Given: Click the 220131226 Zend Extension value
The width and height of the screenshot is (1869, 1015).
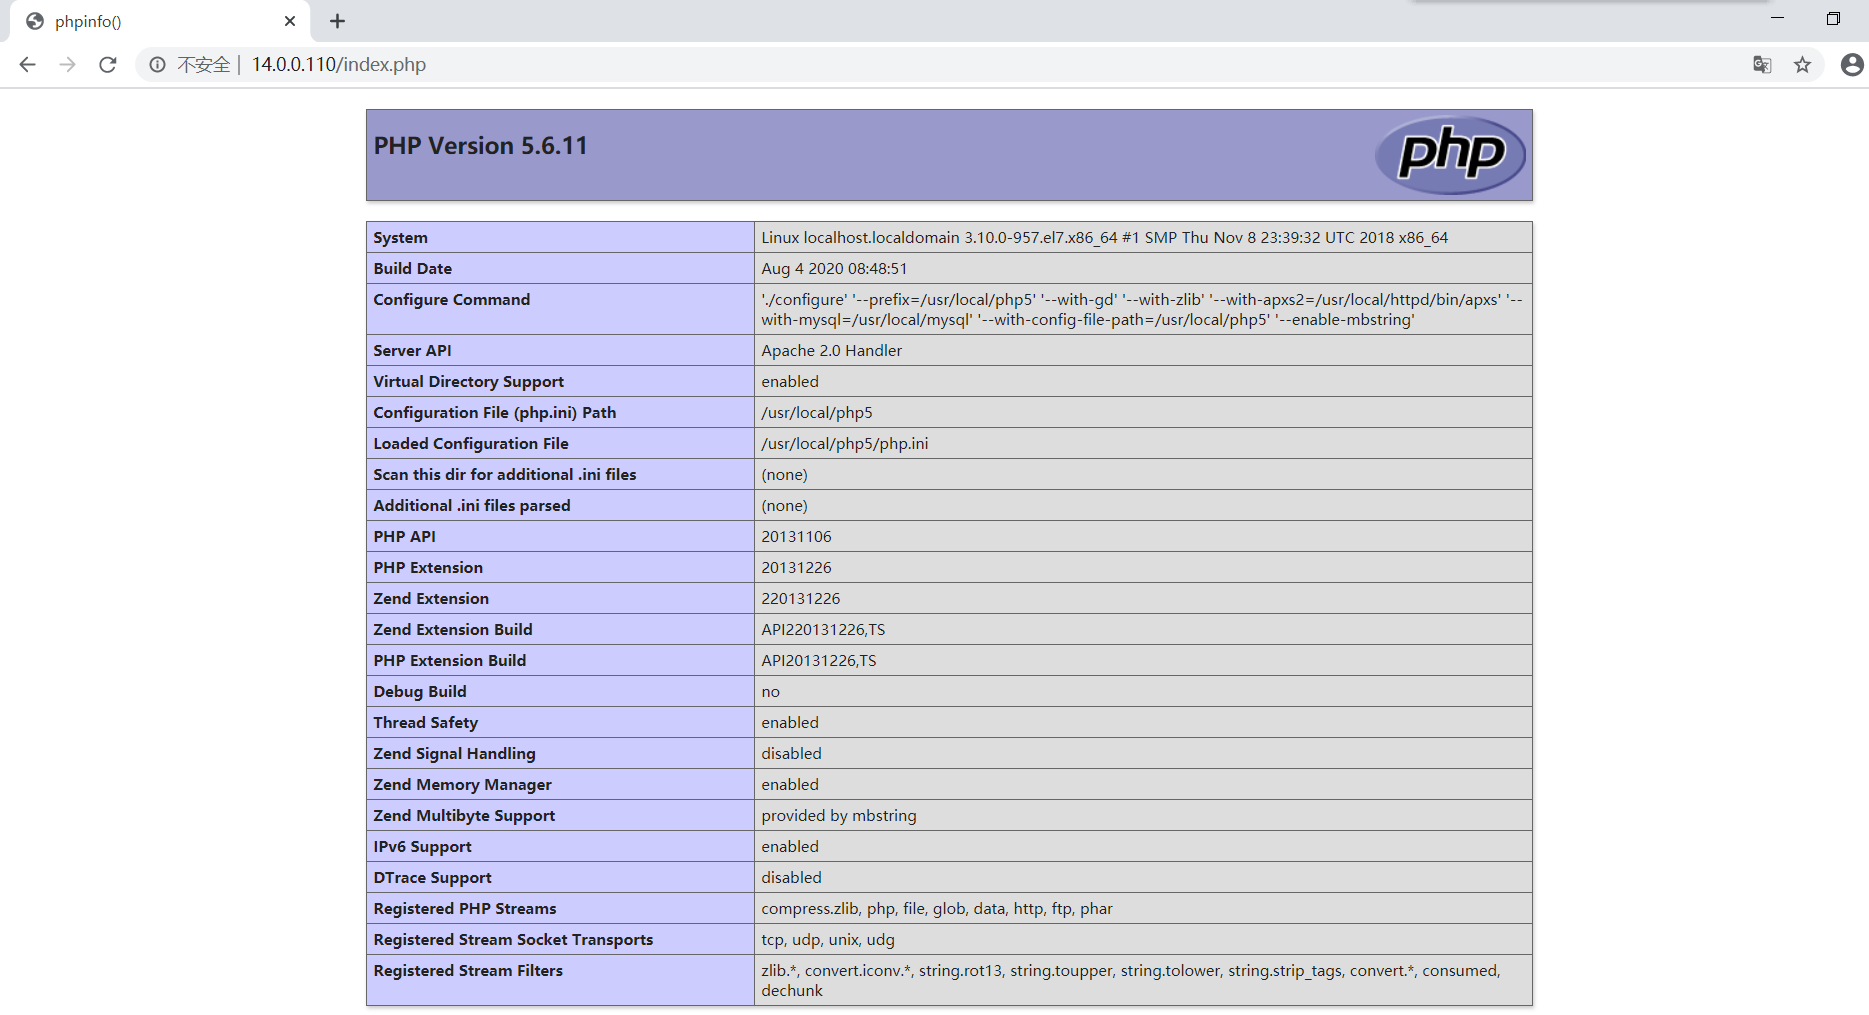Looking at the screenshot, I should tap(801, 599).
